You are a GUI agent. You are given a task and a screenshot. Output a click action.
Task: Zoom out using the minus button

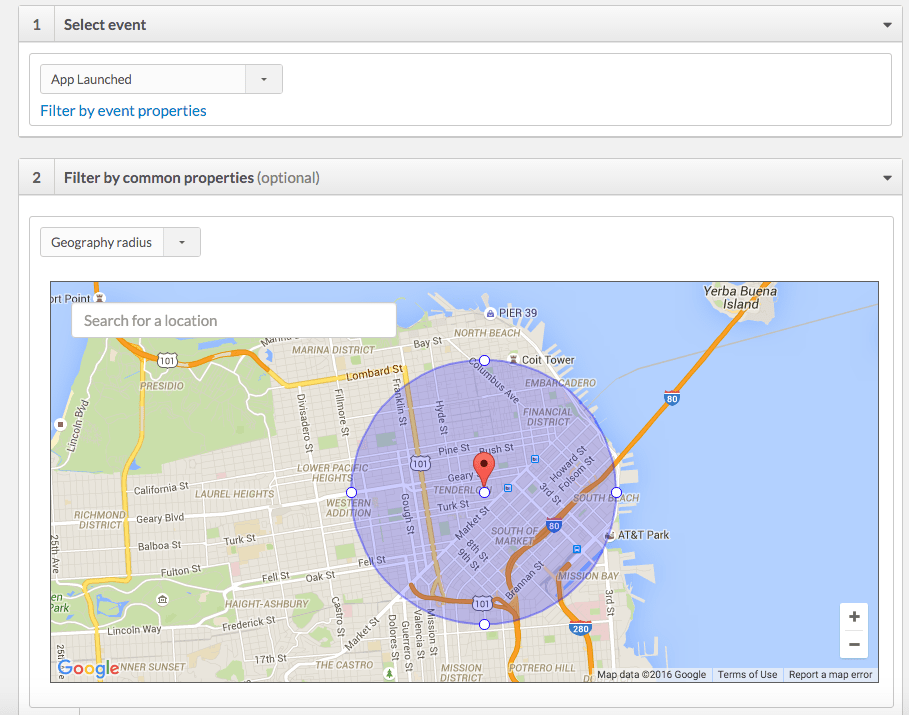(x=853, y=644)
